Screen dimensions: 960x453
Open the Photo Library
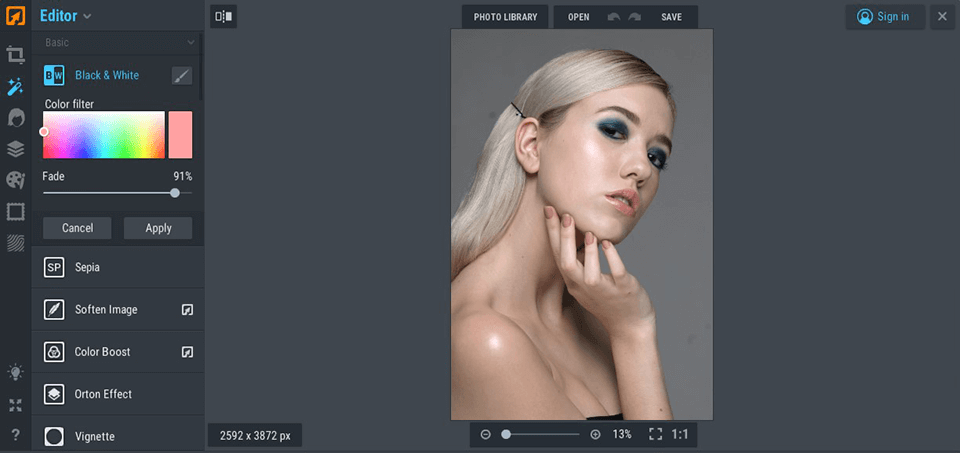tap(505, 17)
